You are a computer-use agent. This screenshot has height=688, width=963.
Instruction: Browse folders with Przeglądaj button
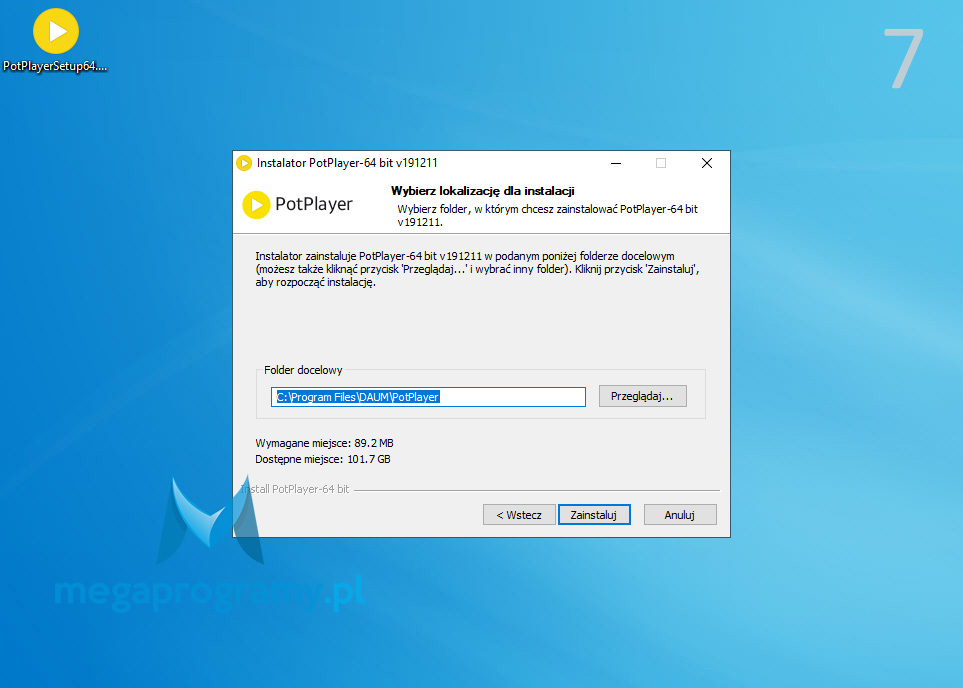642,396
